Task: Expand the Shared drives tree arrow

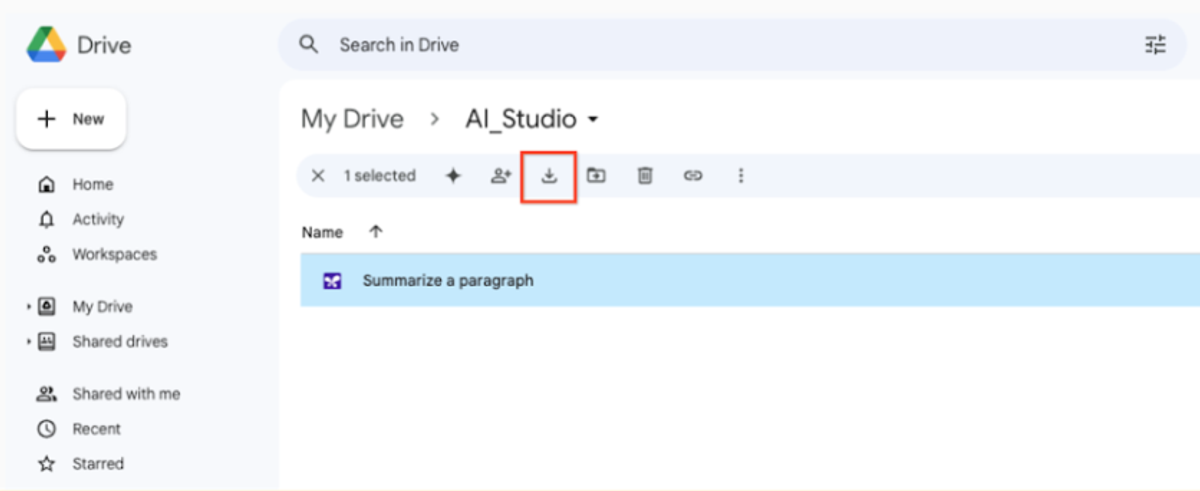Action: (x=28, y=342)
